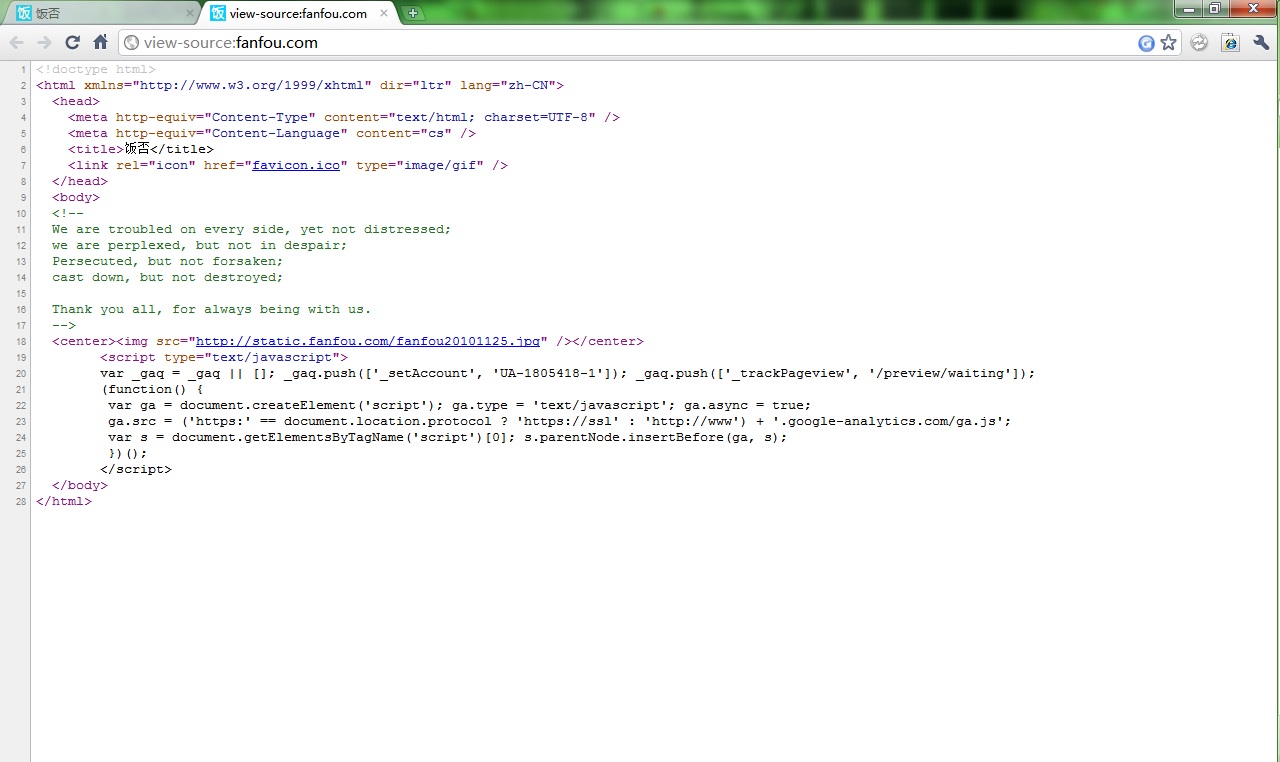The image size is (1280, 762).
Task: Click the 'we are perplexed' comment line
Action: (200, 245)
